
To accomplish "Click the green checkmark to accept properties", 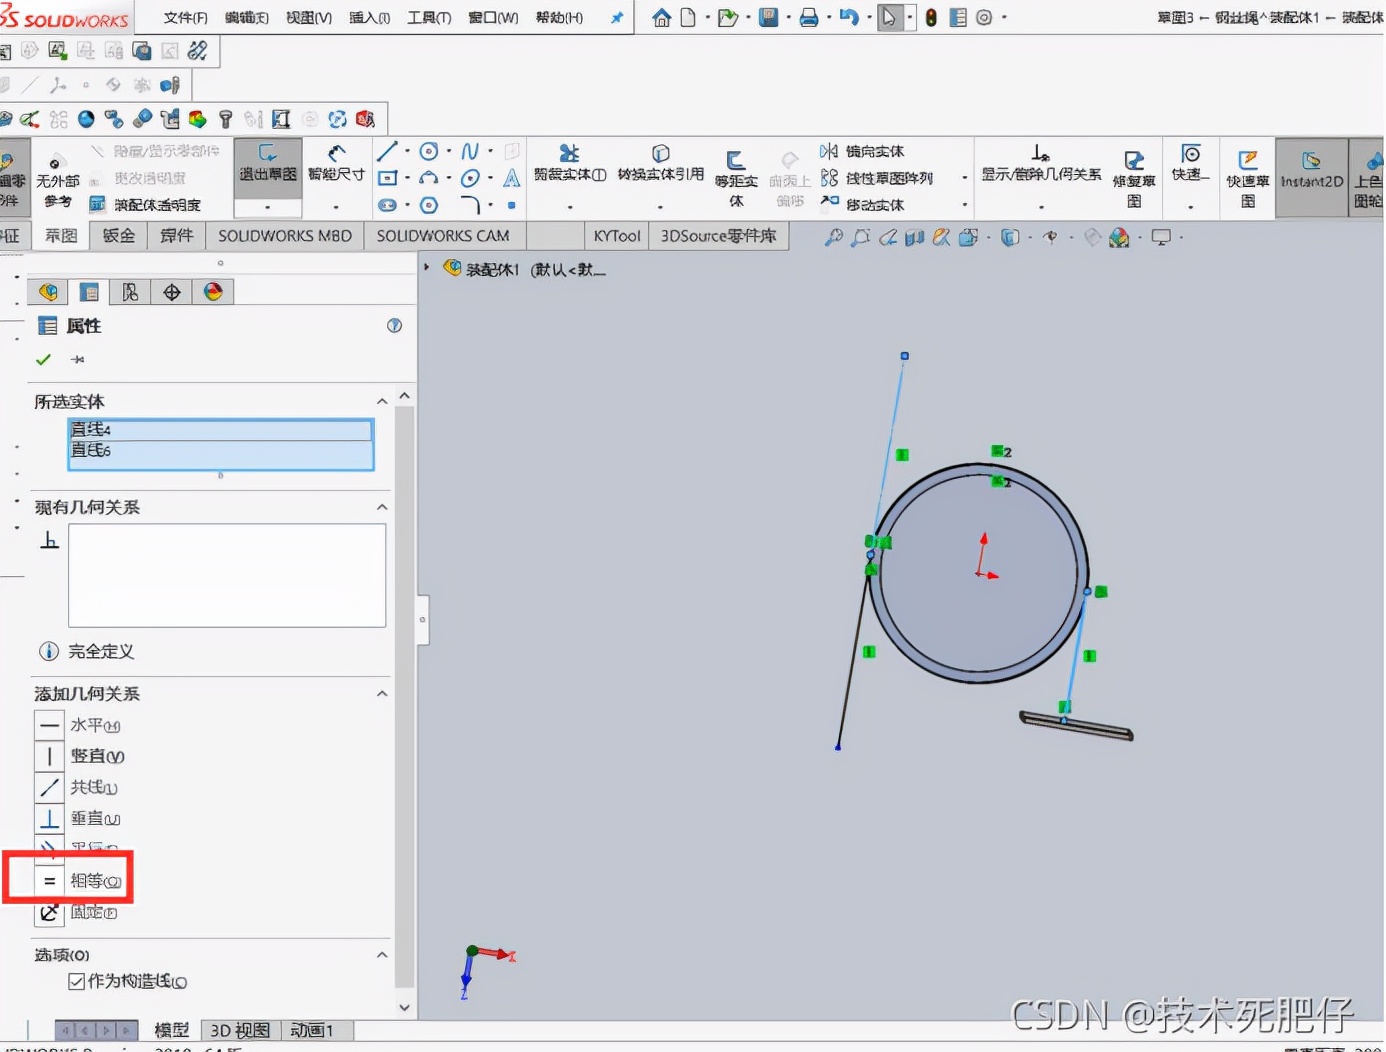I will click(43, 359).
